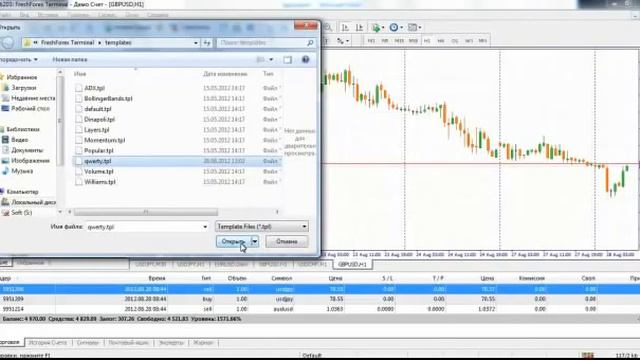The height and width of the screenshot is (360, 640).
Task: Open Загрузки in the dialog sidebar
Action: [24, 88]
